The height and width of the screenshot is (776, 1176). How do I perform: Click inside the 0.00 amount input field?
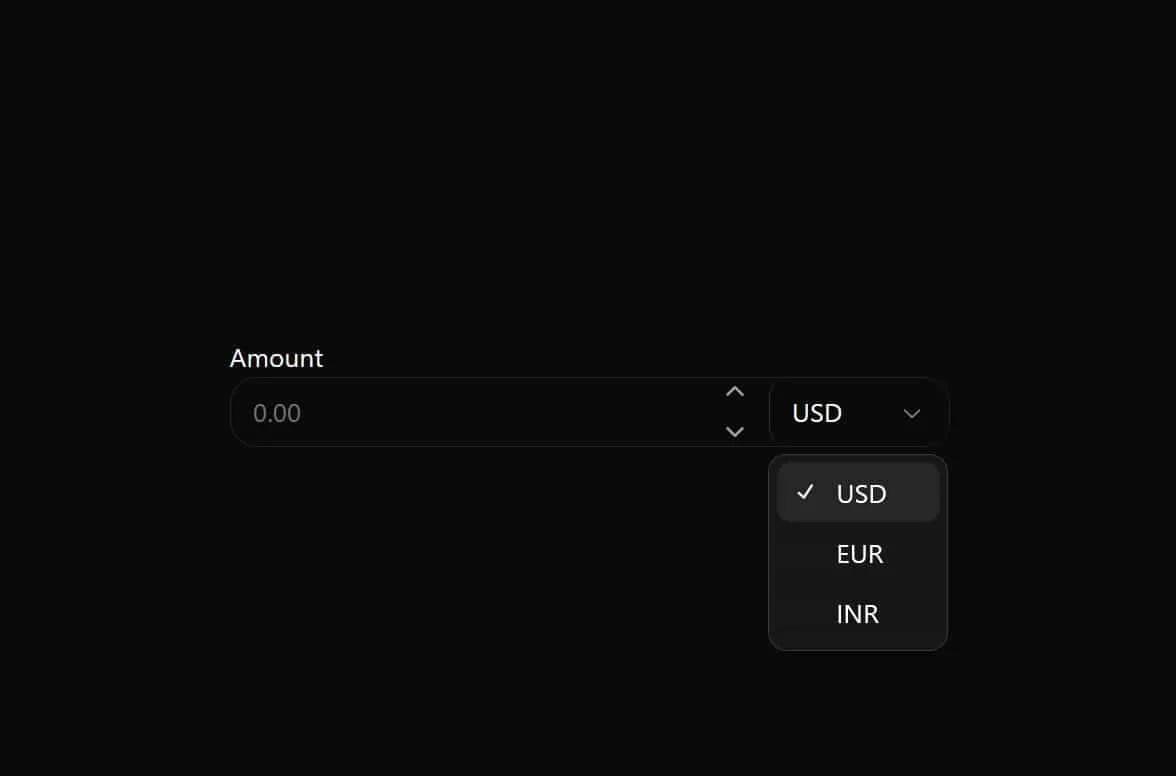(450, 412)
